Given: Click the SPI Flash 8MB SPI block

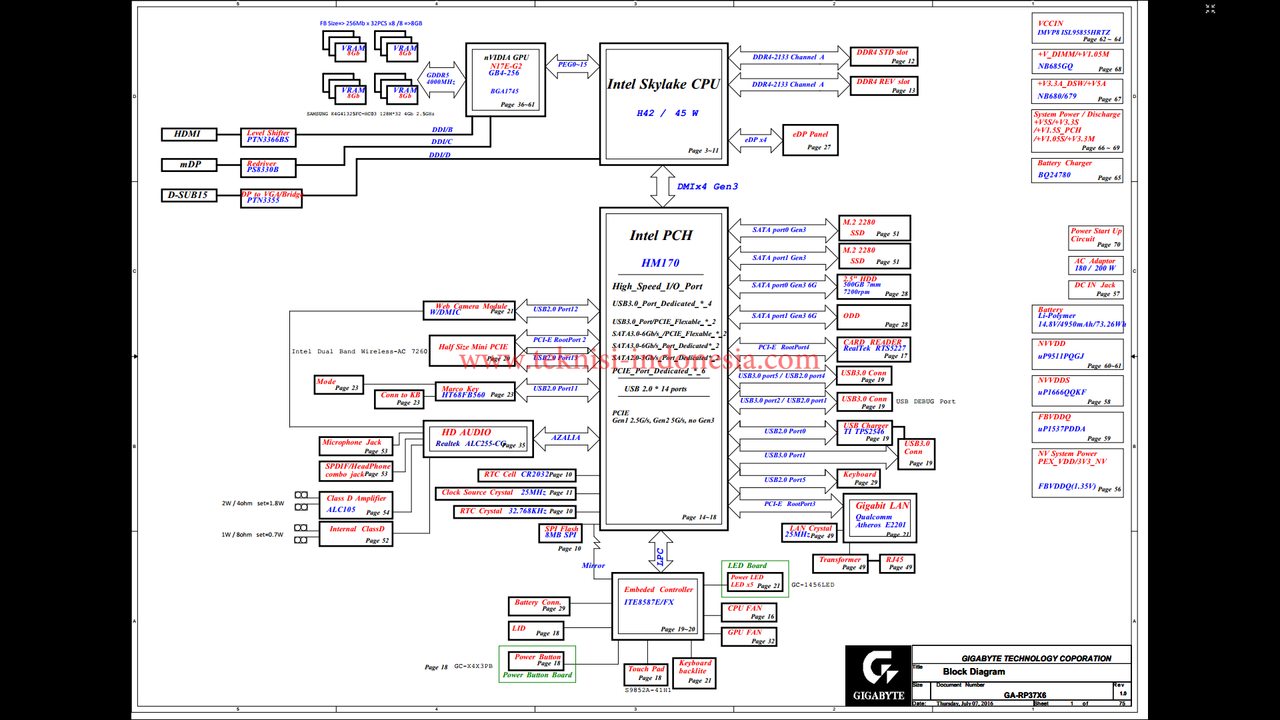Looking at the screenshot, I should point(560,533).
